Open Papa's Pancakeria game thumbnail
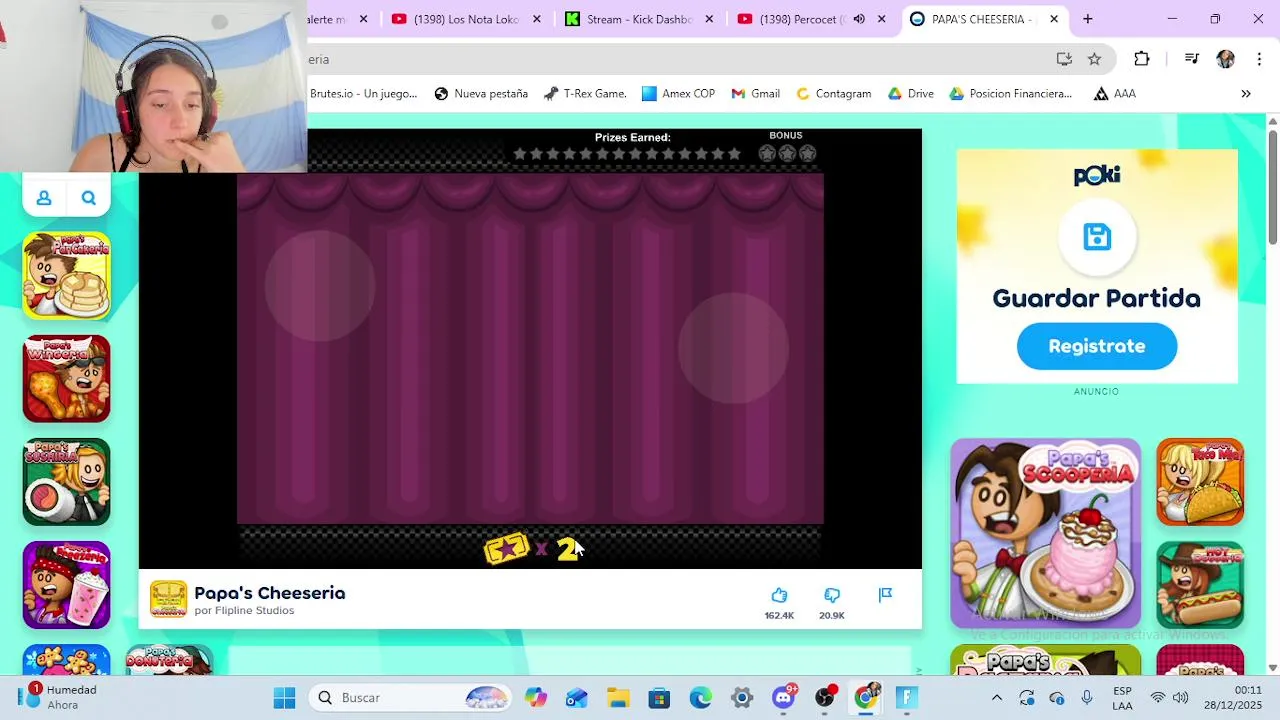 [x=67, y=276]
